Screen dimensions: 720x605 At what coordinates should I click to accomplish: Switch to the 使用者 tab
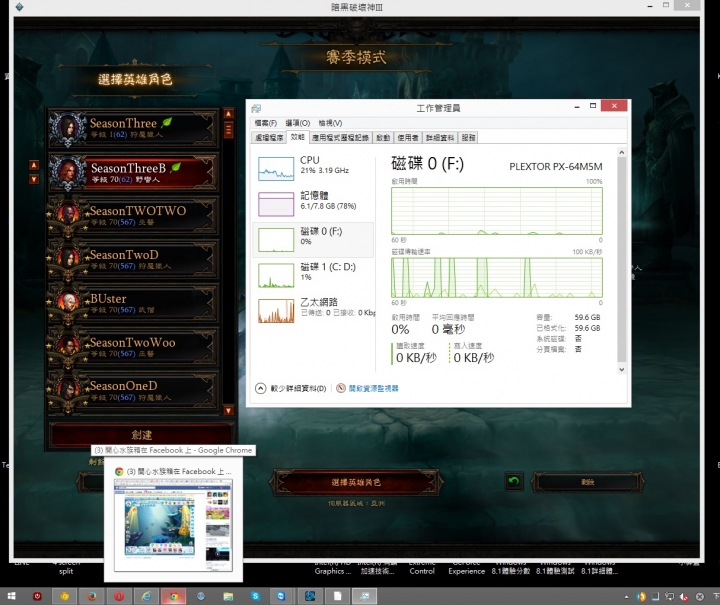point(408,137)
